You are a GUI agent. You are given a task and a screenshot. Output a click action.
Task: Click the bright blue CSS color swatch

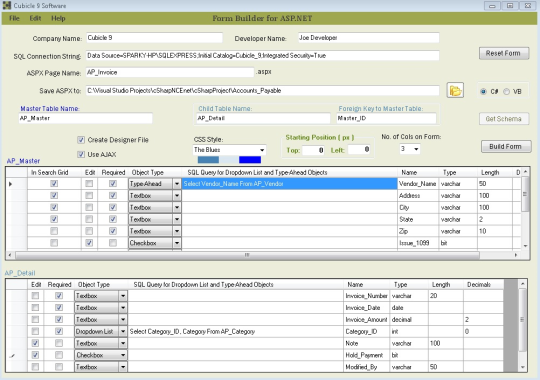(250, 160)
